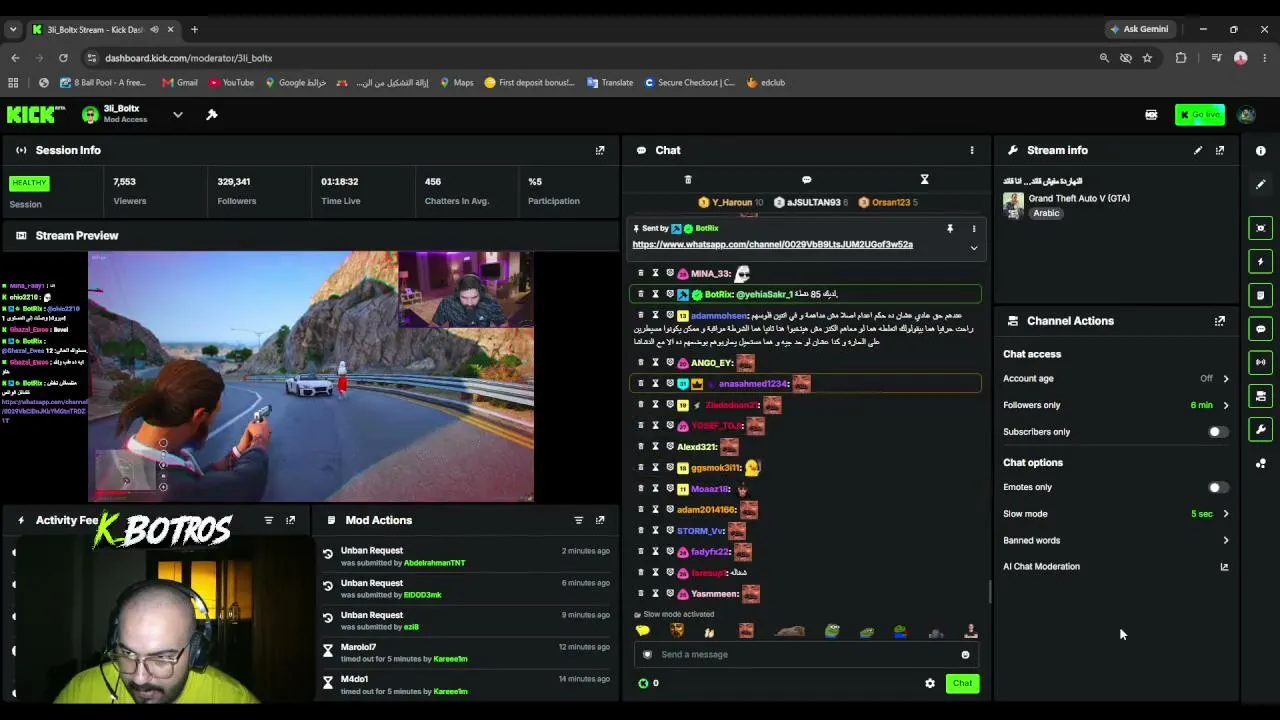This screenshot has width=1280, height=720.
Task: Toggle the Emotes only switch
Action: point(1217,487)
